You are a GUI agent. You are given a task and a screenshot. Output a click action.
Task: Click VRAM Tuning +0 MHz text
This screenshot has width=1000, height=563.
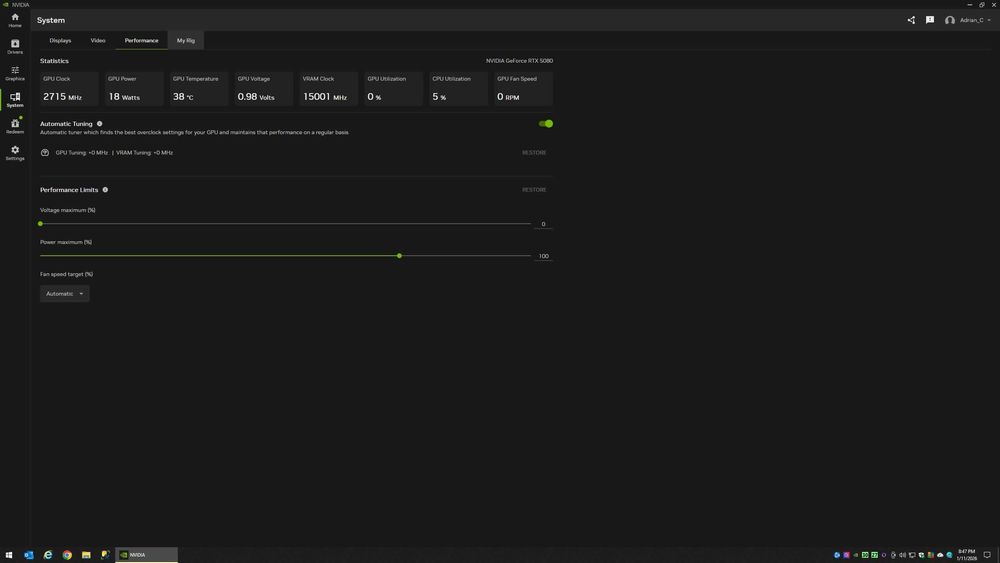tap(144, 152)
